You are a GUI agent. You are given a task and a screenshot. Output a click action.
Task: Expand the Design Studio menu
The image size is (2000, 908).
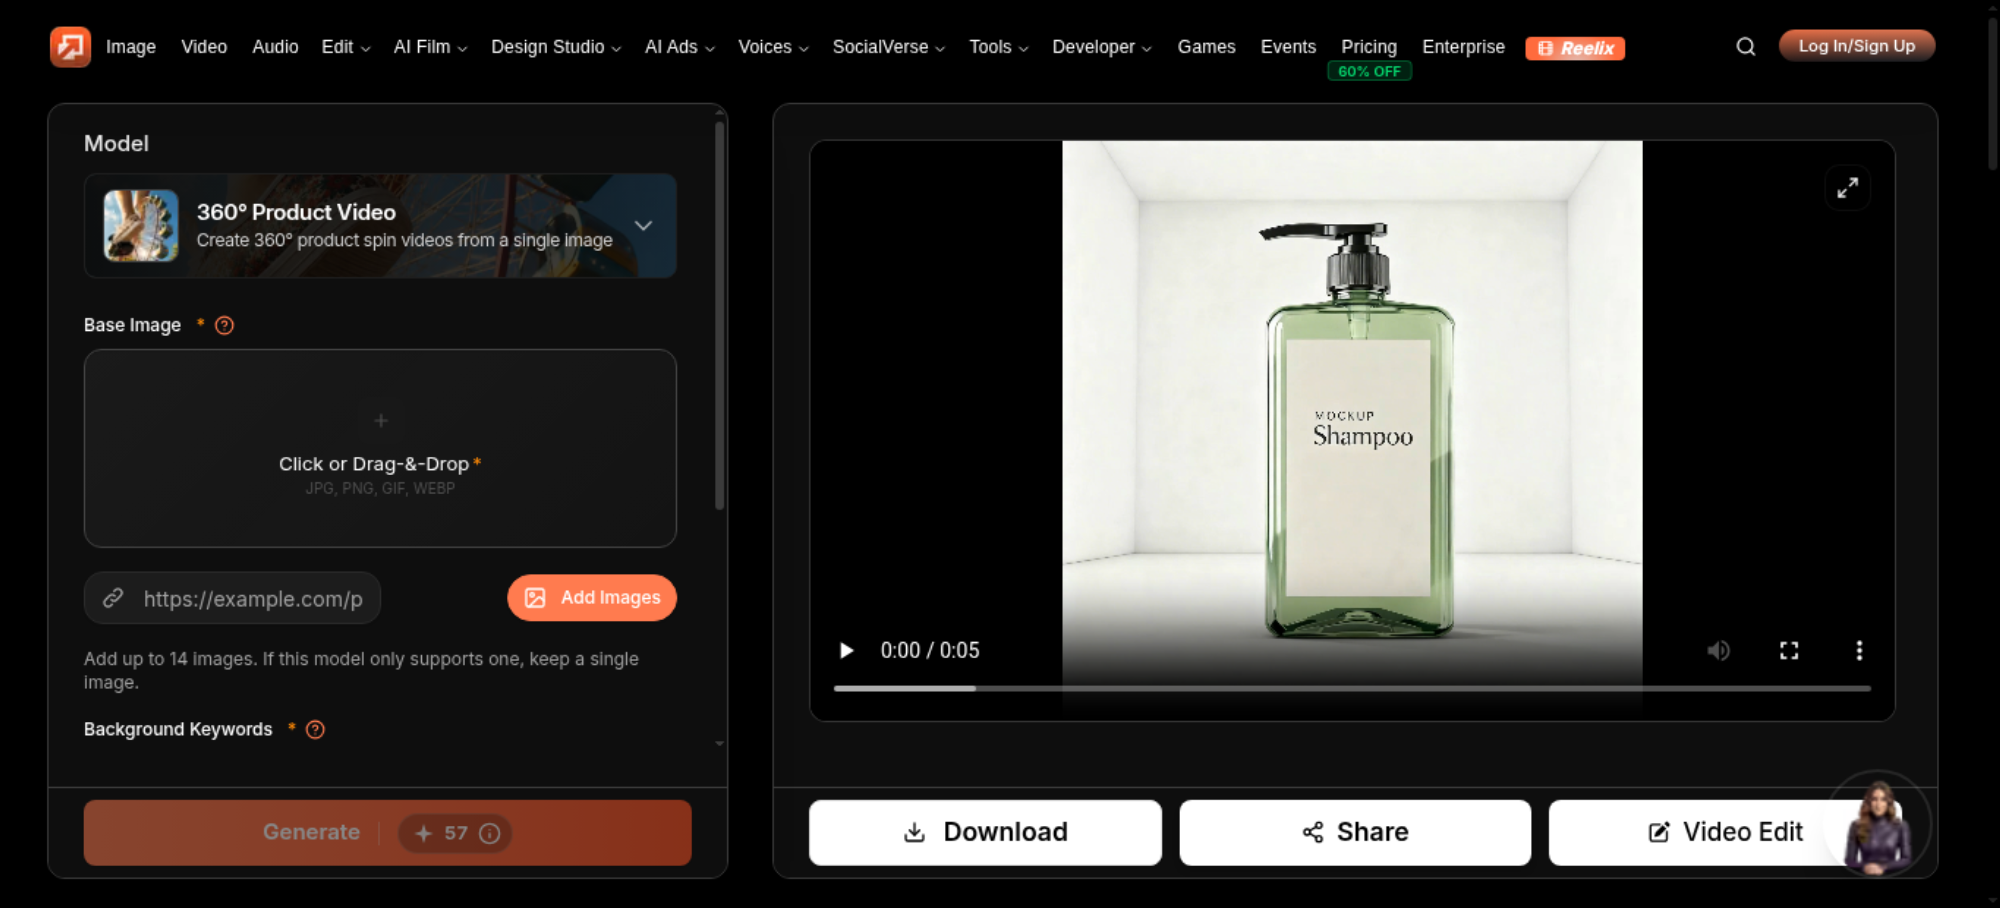(555, 47)
